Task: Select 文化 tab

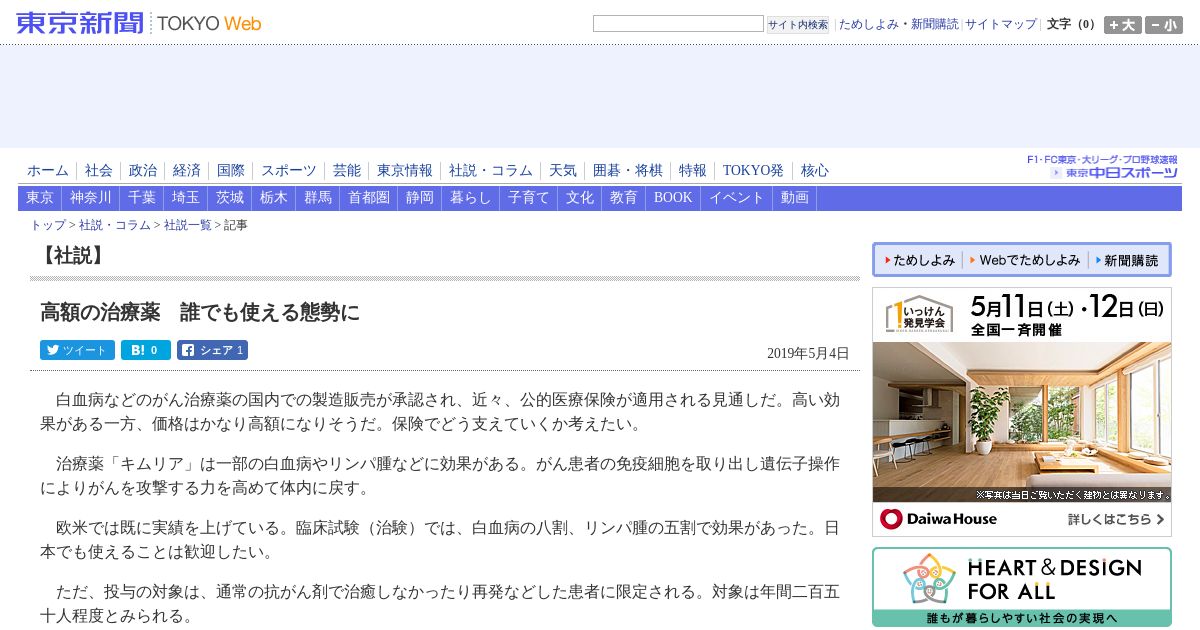Action: pyautogui.click(x=580, y=198)
